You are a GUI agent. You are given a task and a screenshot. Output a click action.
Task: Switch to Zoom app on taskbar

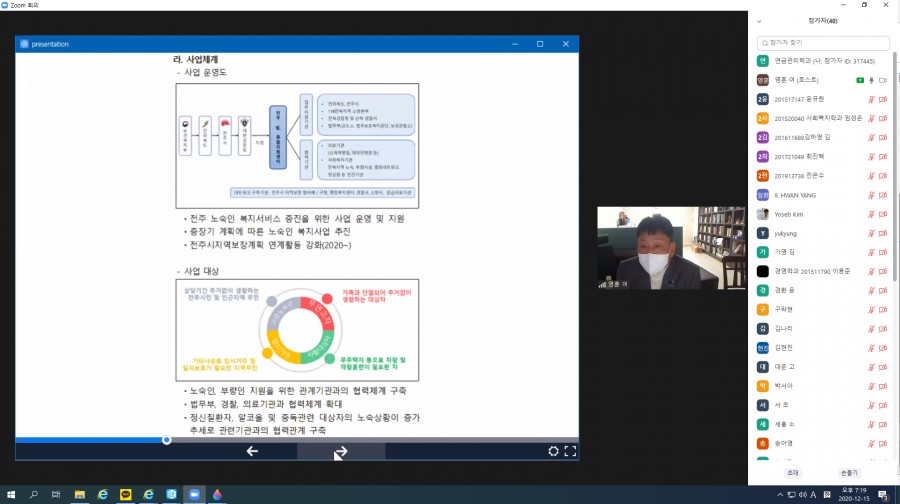click(194, 494)
